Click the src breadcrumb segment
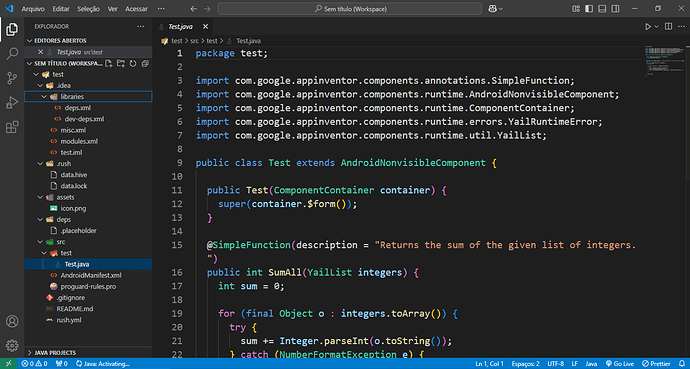This screenshot has width=690, height=369. (195, 41)
